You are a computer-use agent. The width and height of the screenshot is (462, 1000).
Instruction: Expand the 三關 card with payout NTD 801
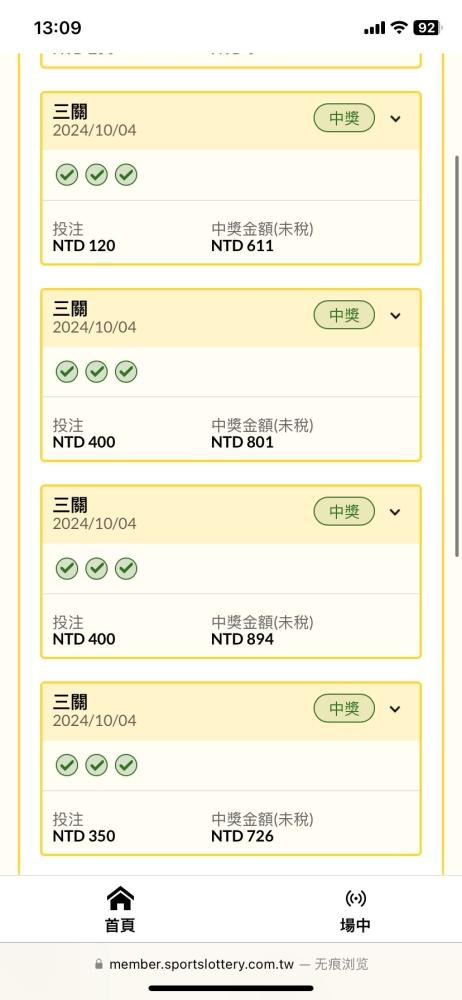[395, 315]
